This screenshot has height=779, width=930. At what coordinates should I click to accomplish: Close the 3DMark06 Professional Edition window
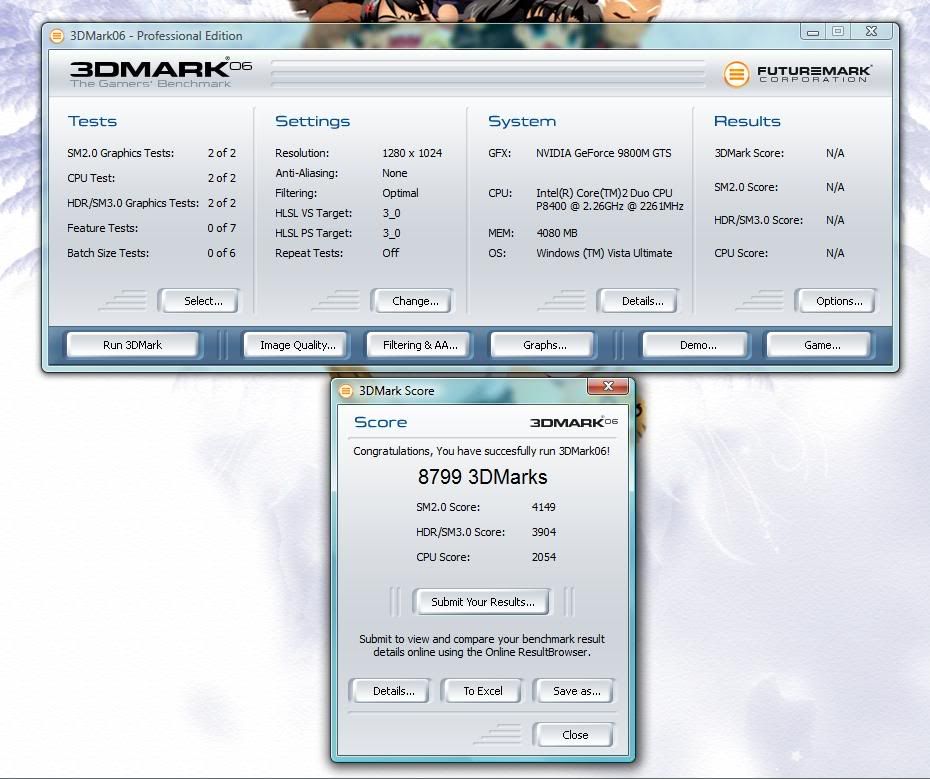coord(871,32)
